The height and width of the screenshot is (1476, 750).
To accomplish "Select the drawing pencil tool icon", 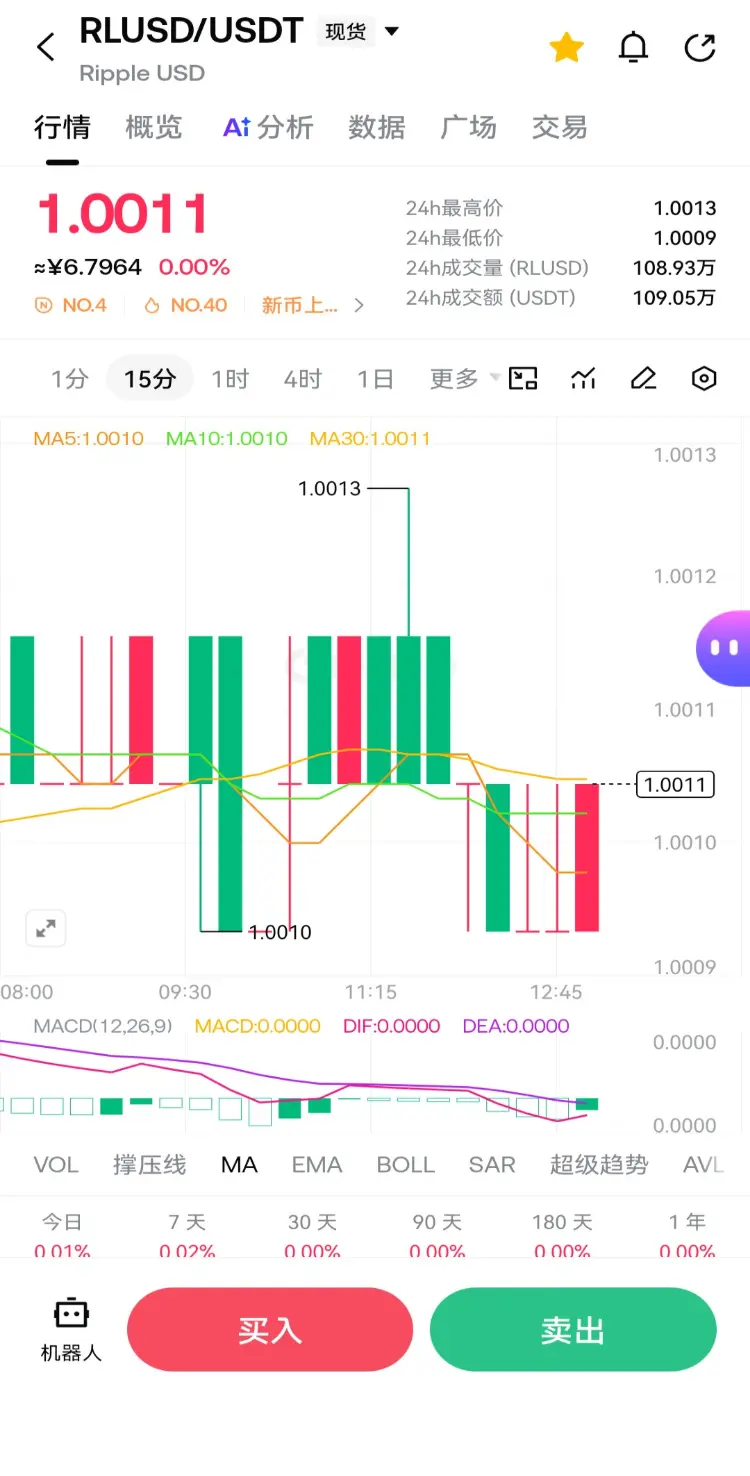I will coord(643,378).
